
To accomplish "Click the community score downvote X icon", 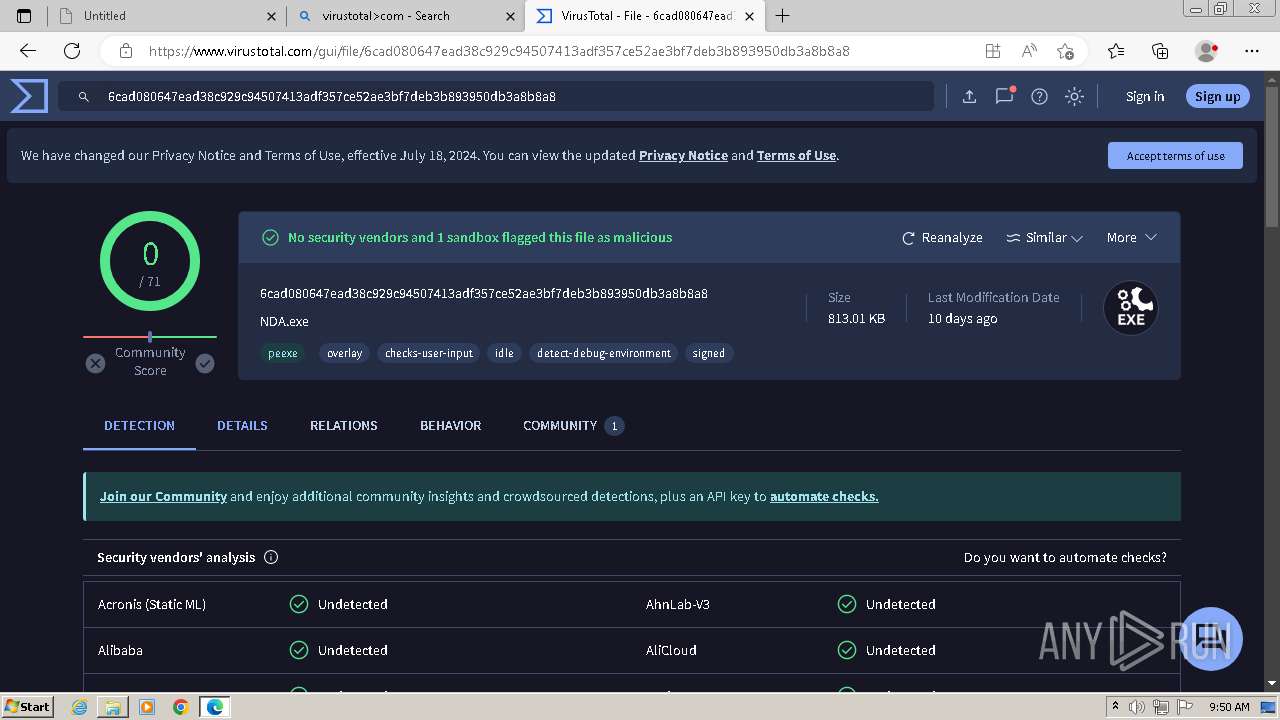I will 95,363.
